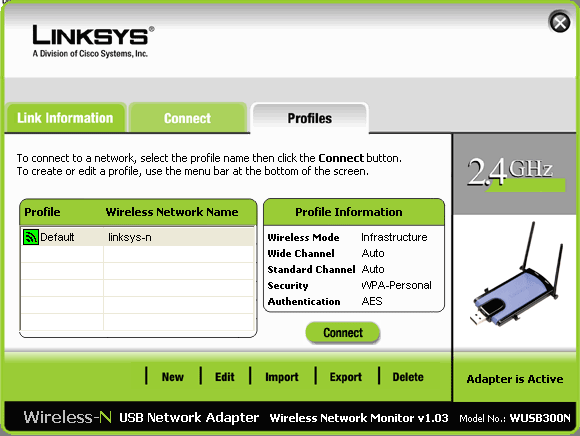Click the Profile column header
The width and height of the screenshot is (580, 436).
point(42,212)
